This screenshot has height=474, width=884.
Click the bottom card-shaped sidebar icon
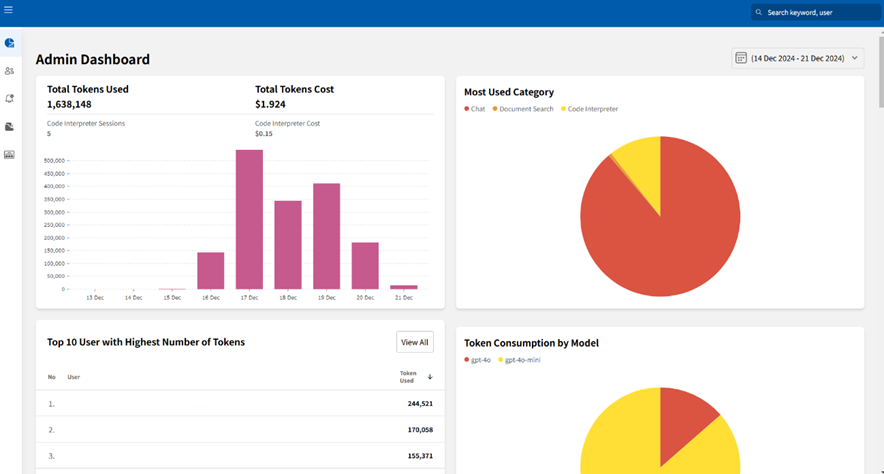pos(10,154)
